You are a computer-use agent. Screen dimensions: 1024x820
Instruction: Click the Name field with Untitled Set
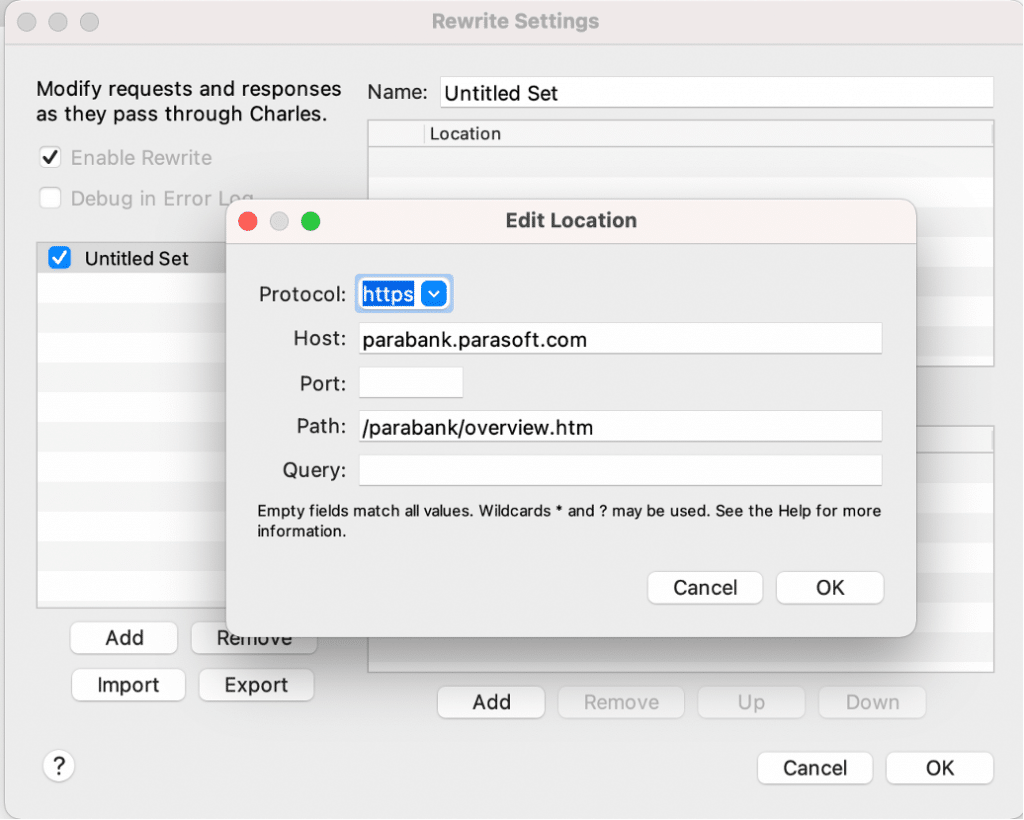click(x=715, y=93)
